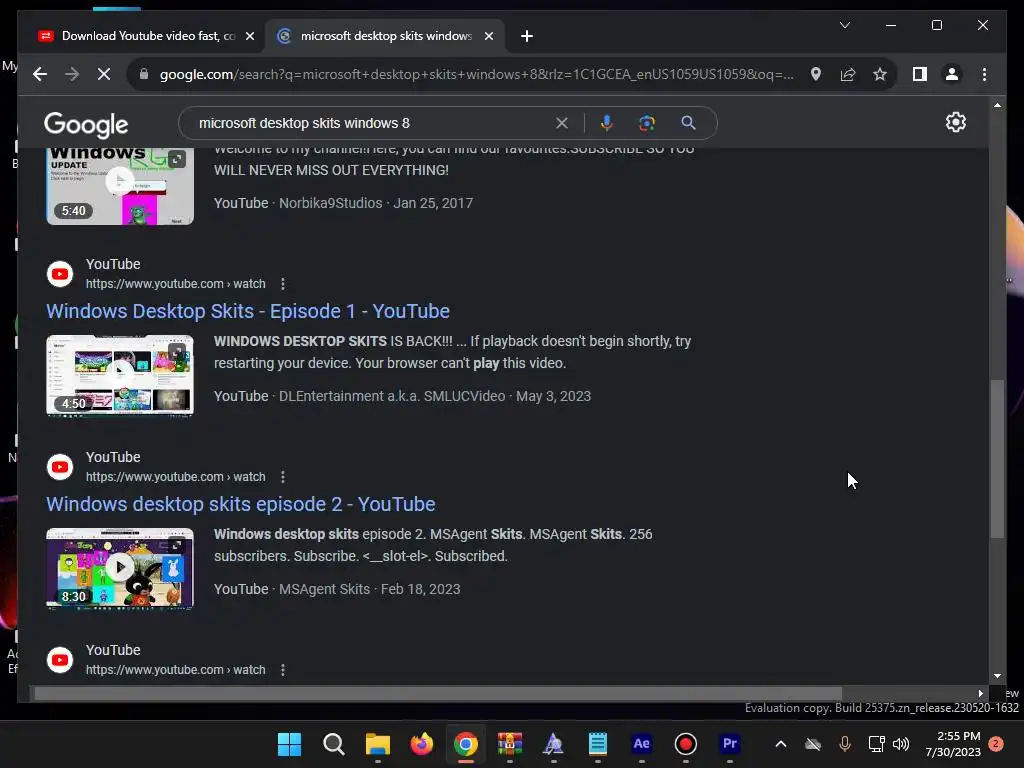Share this page icon
Image resolution: width=1024 pixels, height=768 pixels.
tap(848, 74)
